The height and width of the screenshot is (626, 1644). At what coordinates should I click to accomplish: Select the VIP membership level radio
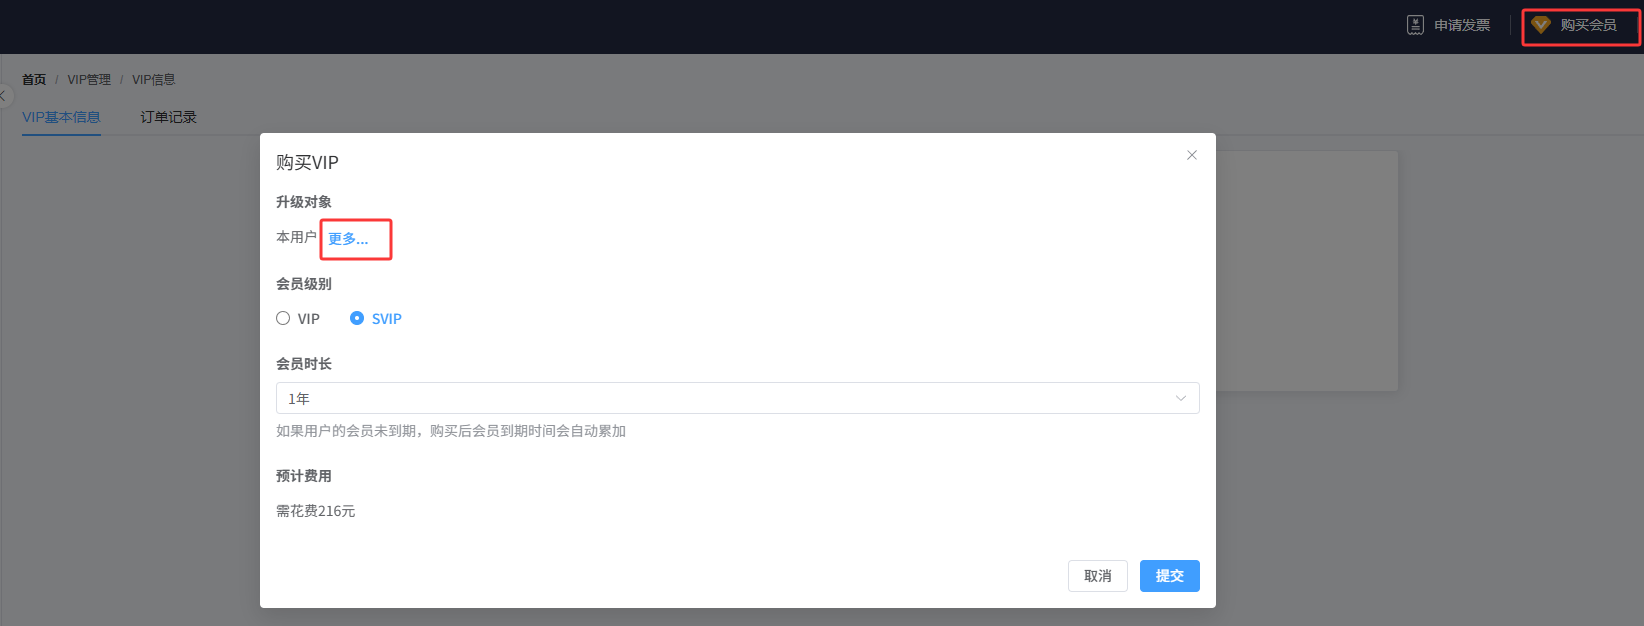pos(283,318)
